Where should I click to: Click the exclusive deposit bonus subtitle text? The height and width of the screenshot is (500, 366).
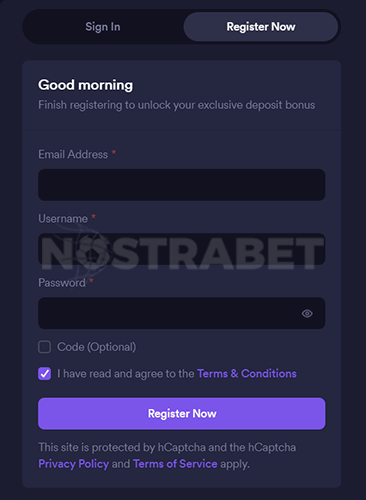(x=177, y=105)
